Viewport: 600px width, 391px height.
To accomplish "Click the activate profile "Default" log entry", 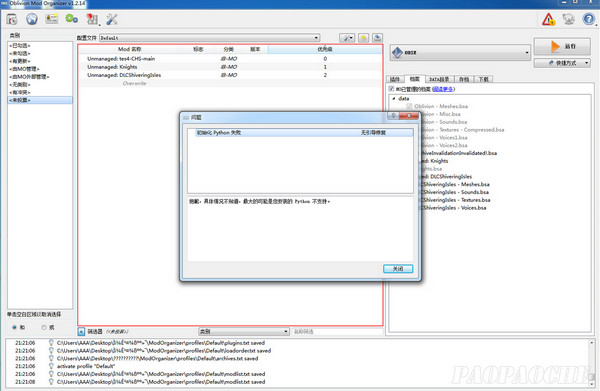I will [86, 366].
